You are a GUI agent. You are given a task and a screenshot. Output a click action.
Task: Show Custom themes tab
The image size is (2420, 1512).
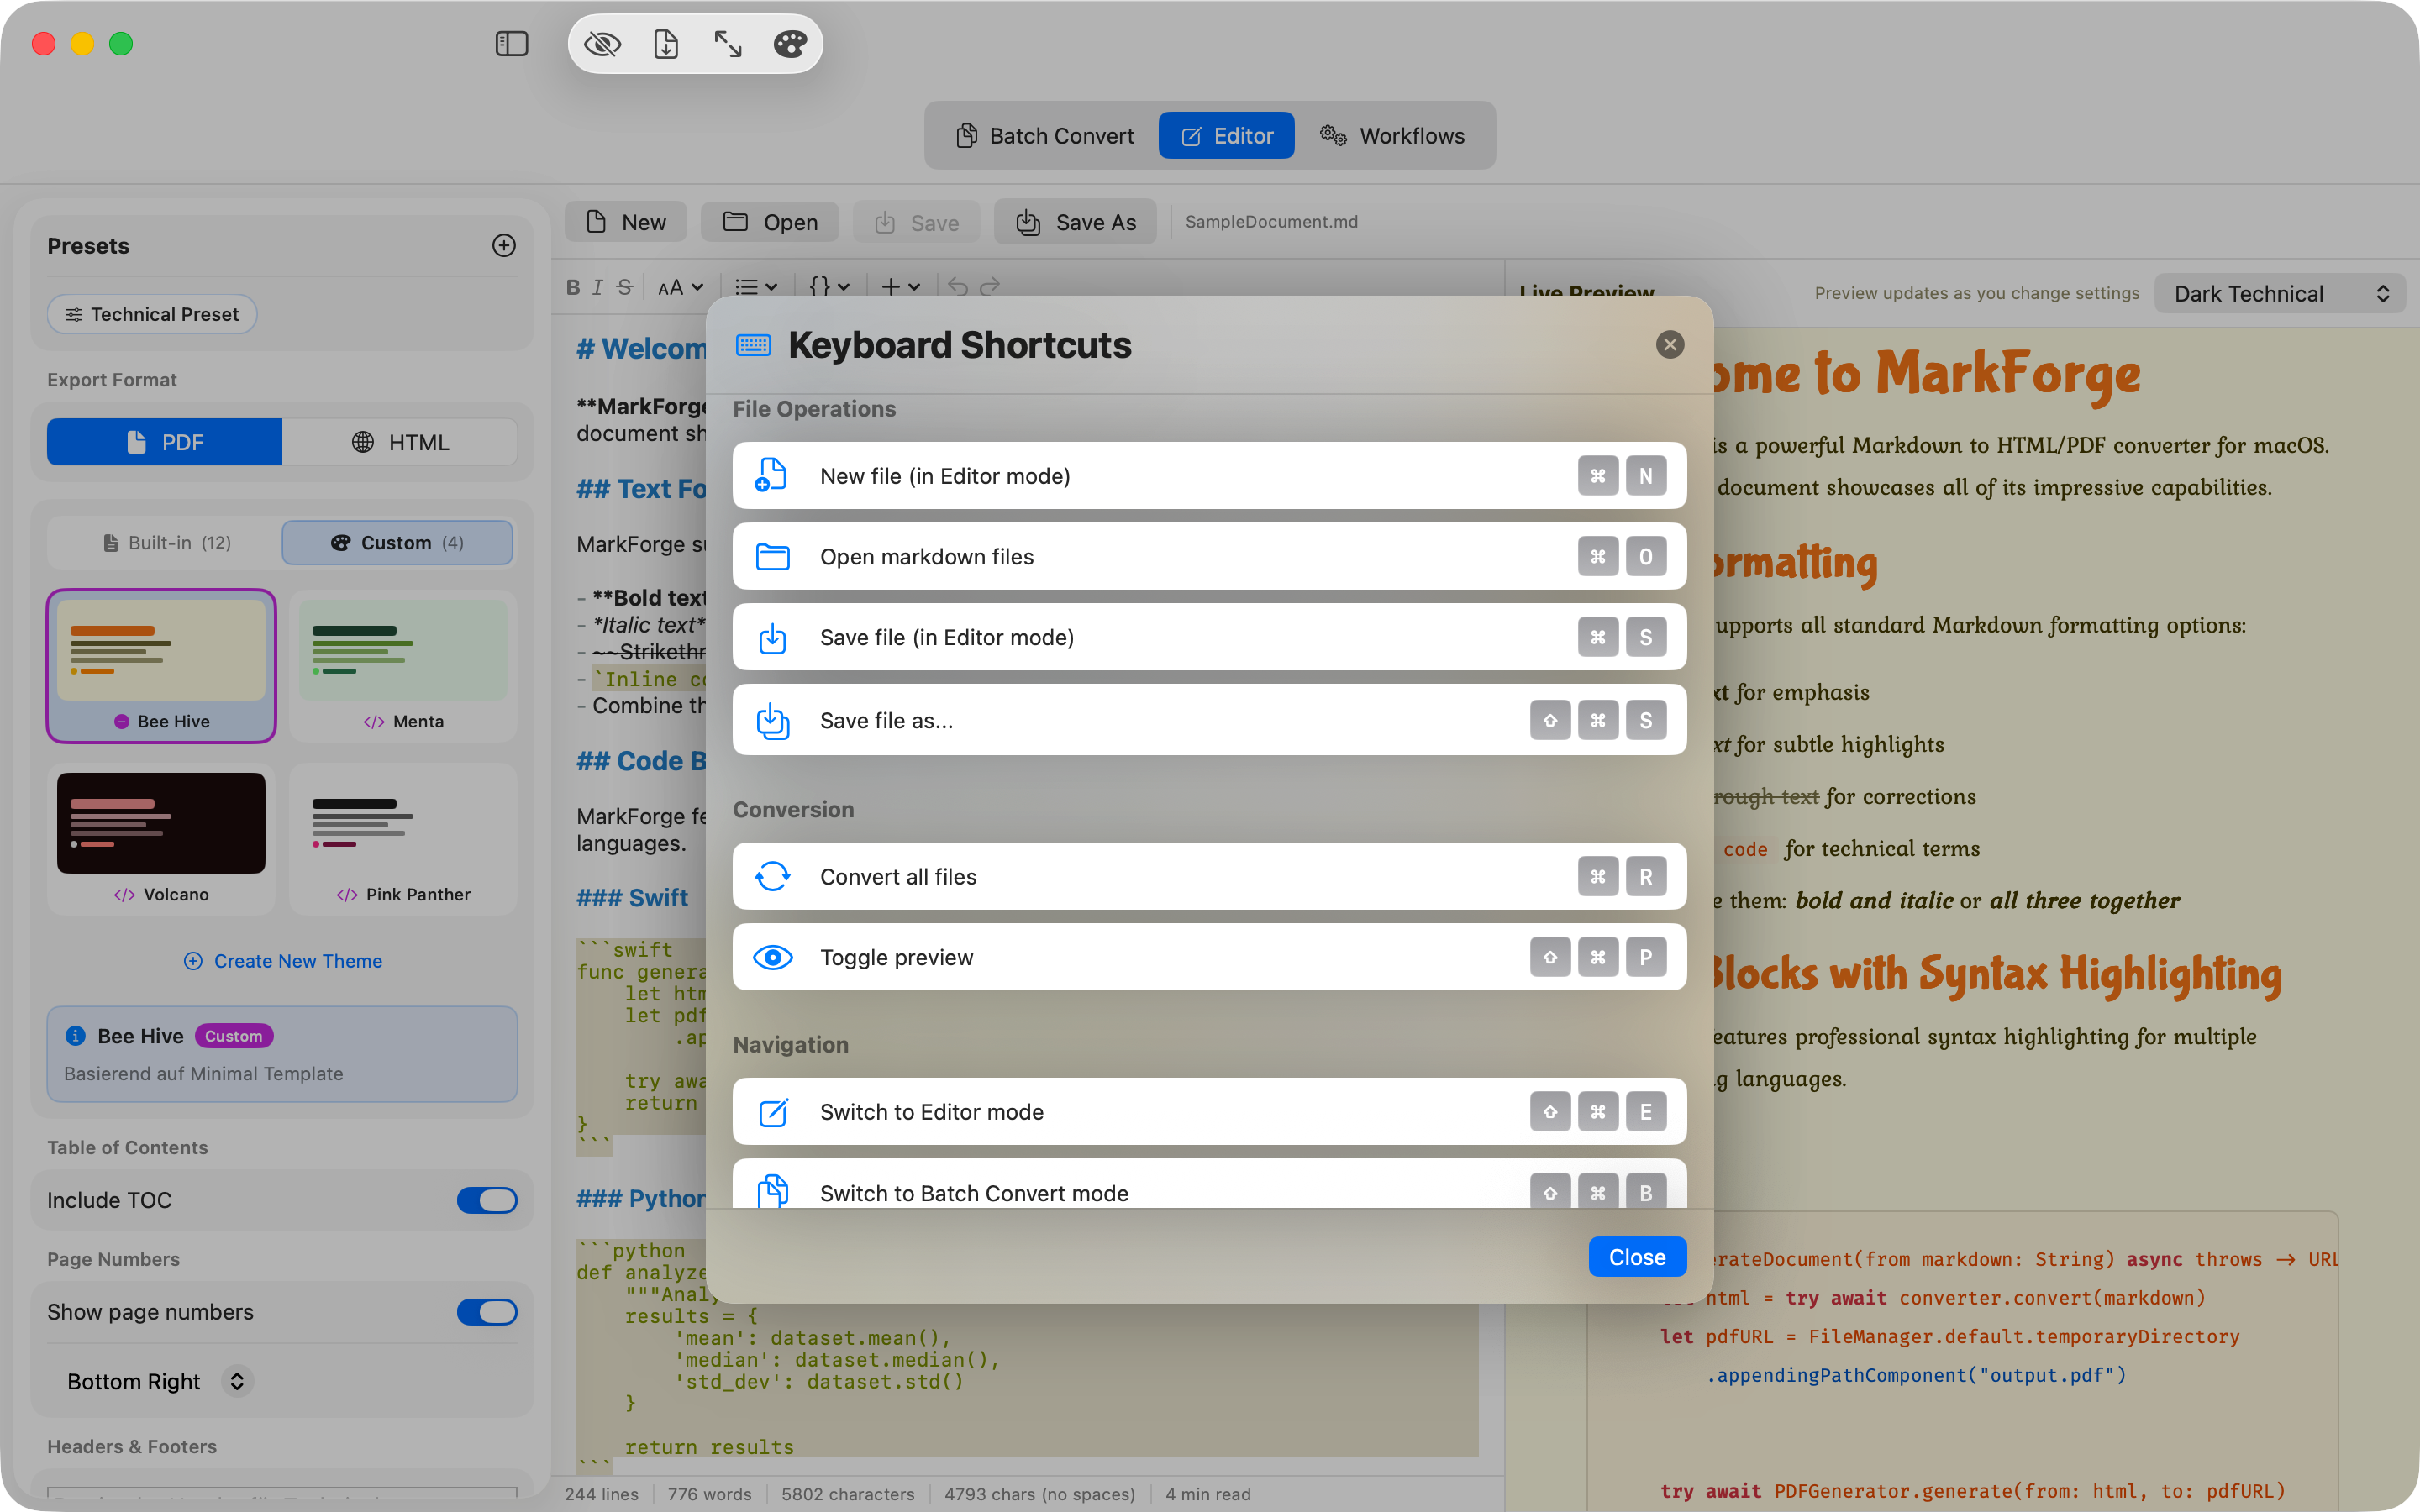(x=397, y=542)
